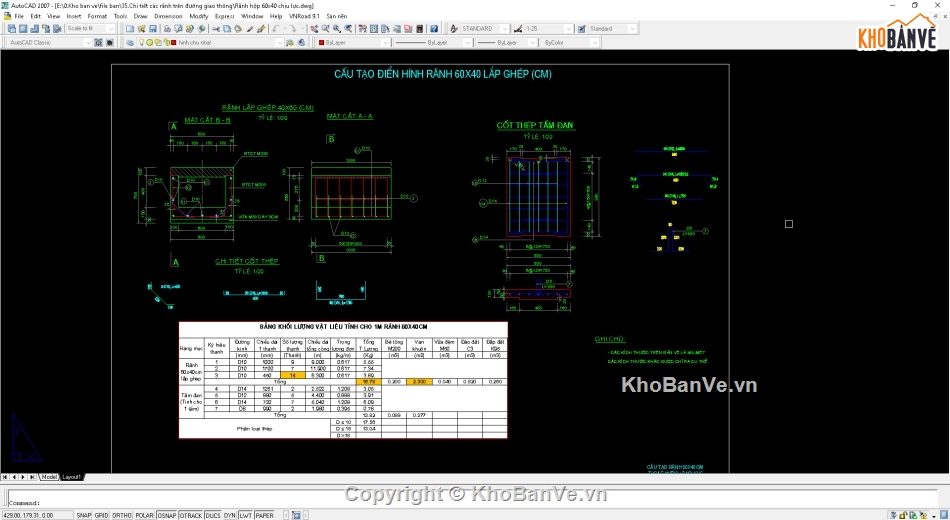Click the Pan realtime icon

point(314,28)
